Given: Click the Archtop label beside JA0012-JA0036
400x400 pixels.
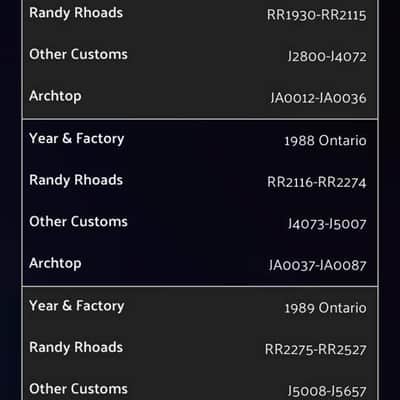Looking at the screenshot, I should (x=55, y=96).
